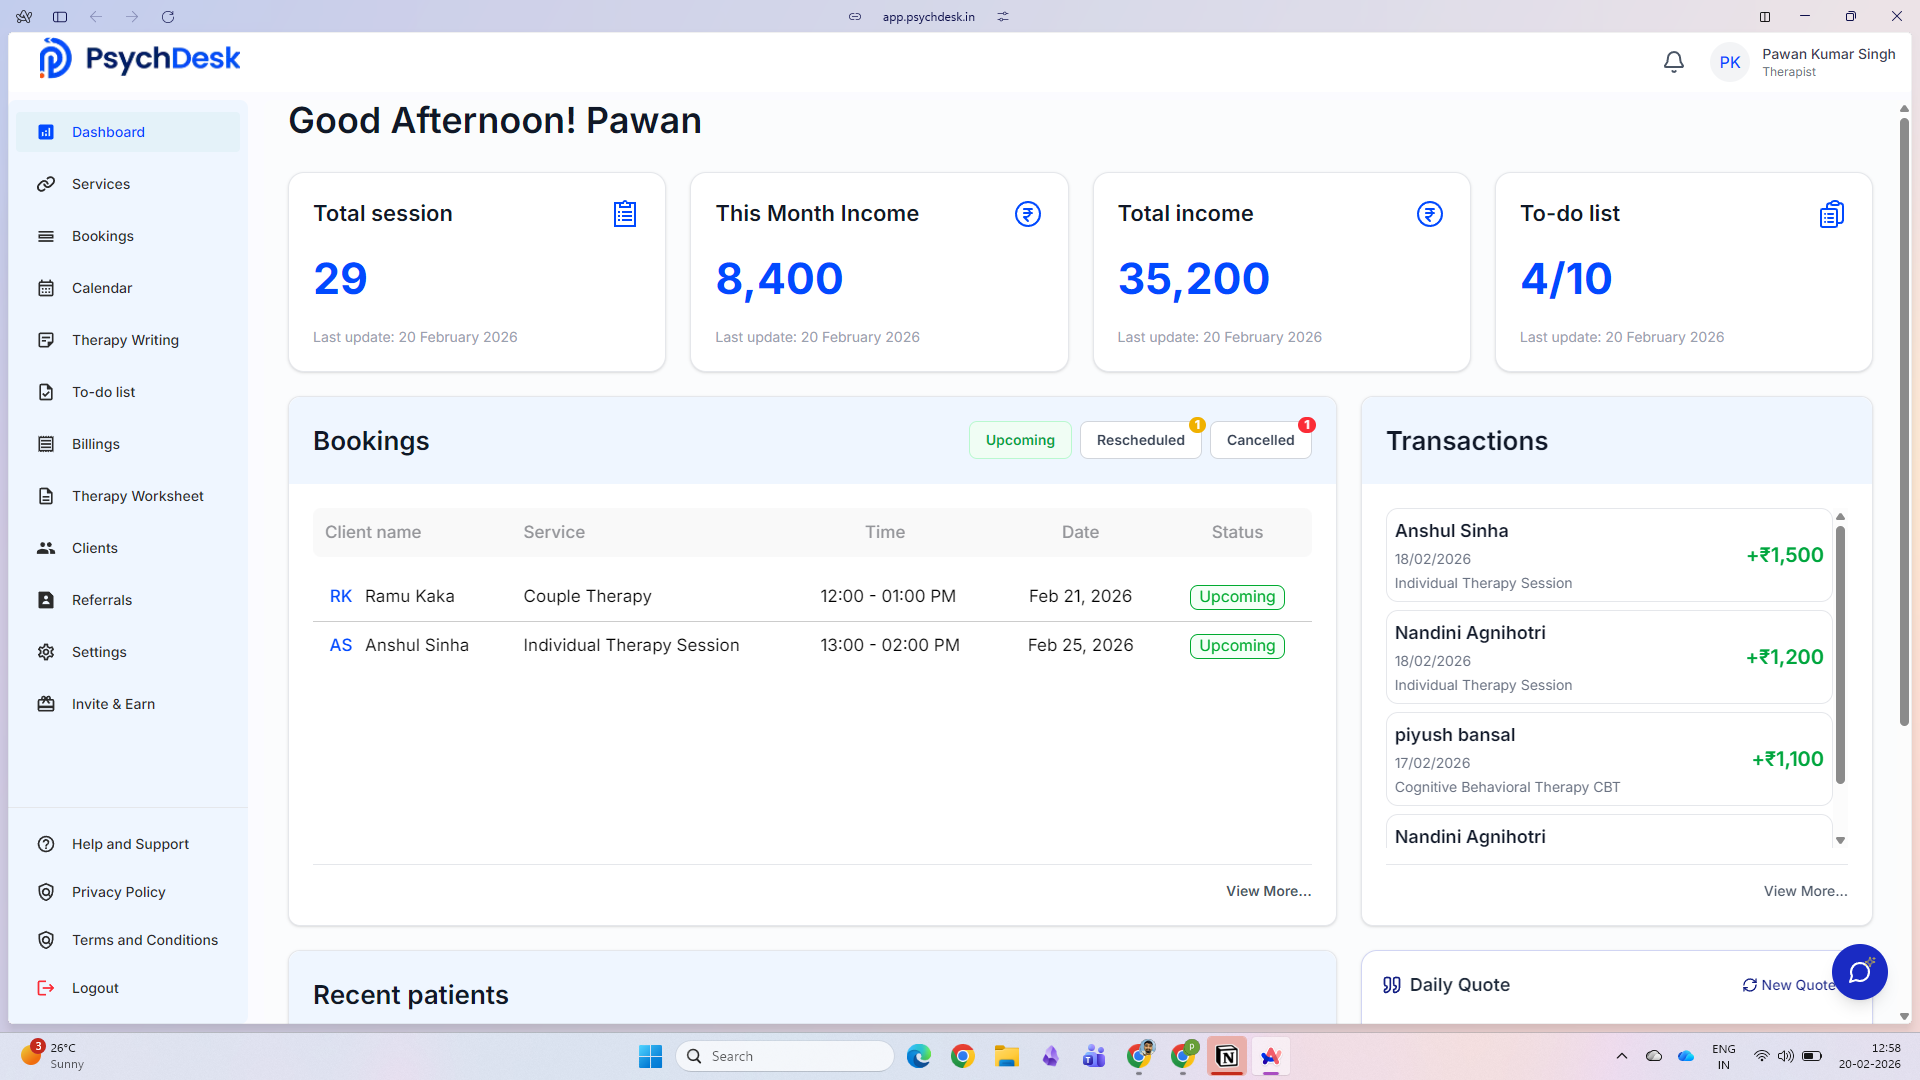Click the New Quote refresh icon
The image size is (1920, 1080).
(x=1748, y=985)
